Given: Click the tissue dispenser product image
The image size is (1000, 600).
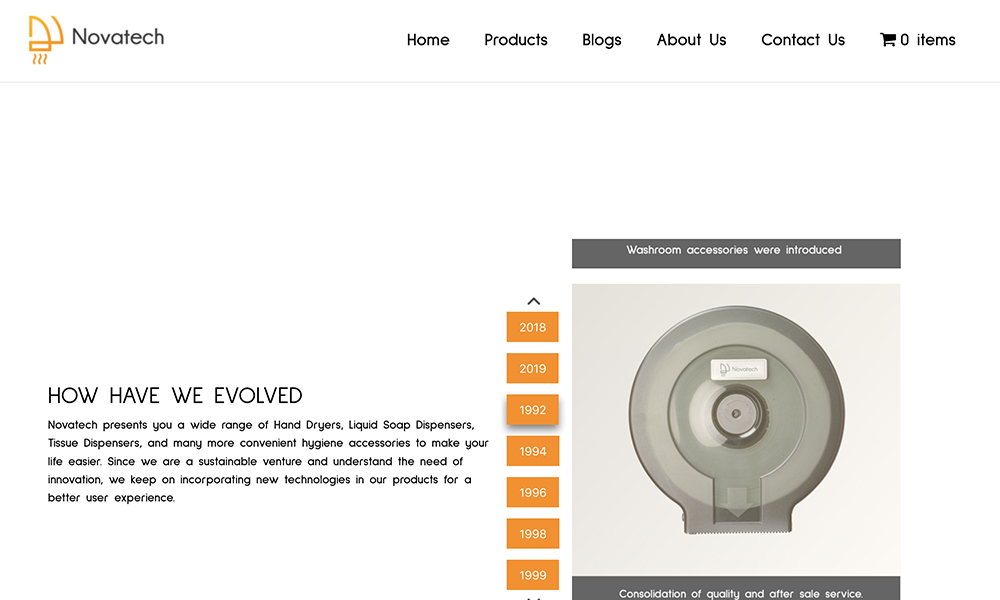Looking at the screenshot, I should click(x=736, y=430).
